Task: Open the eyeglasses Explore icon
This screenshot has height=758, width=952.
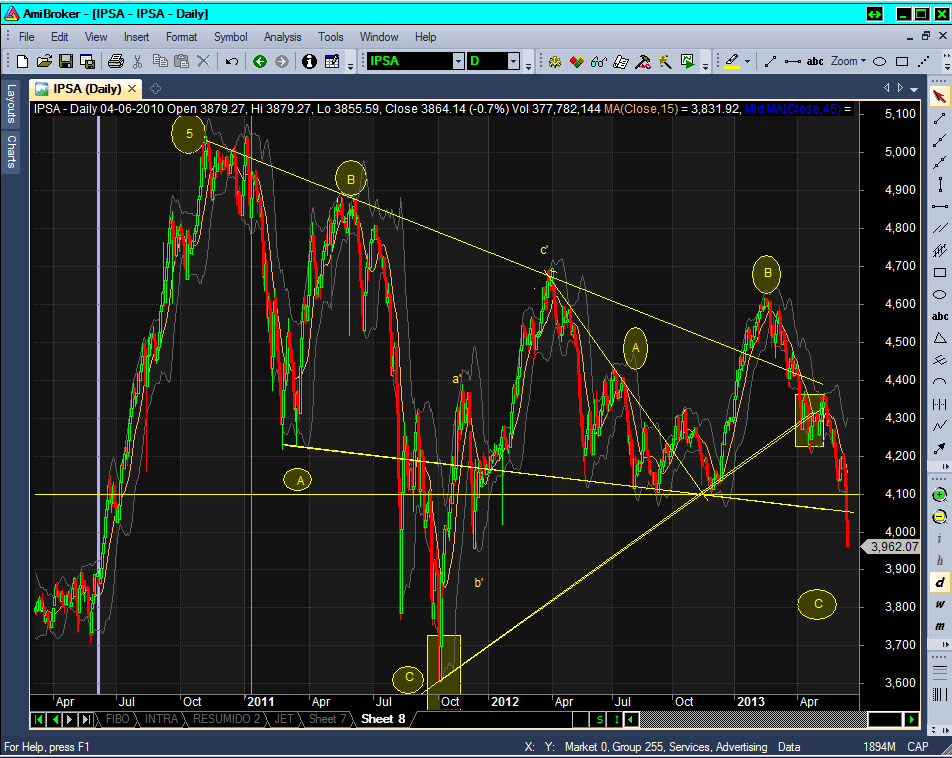Action: click(599, 61)
